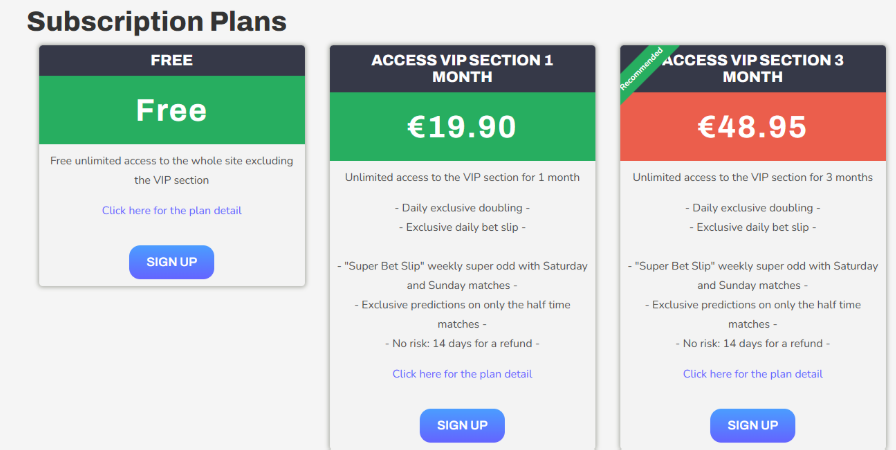The image size is (896, 450).
Task: Click 'No risk: 14 days' in the 3 month plan
Action: pyautogui.click(x=752, y=343)
